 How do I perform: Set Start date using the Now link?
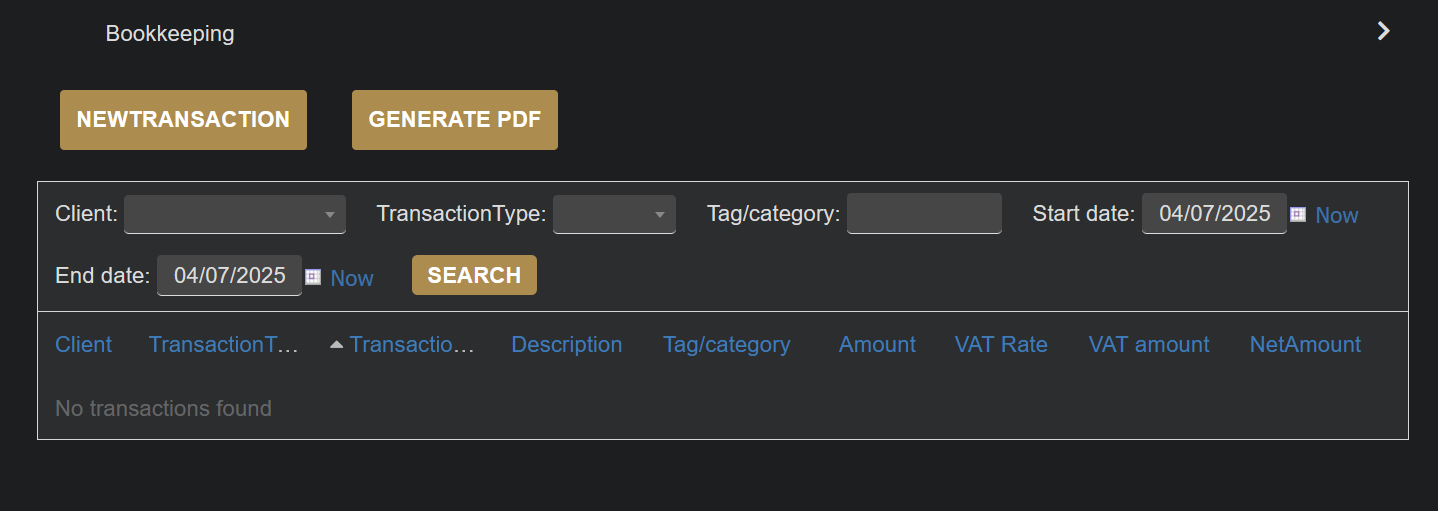point(1337,215)
